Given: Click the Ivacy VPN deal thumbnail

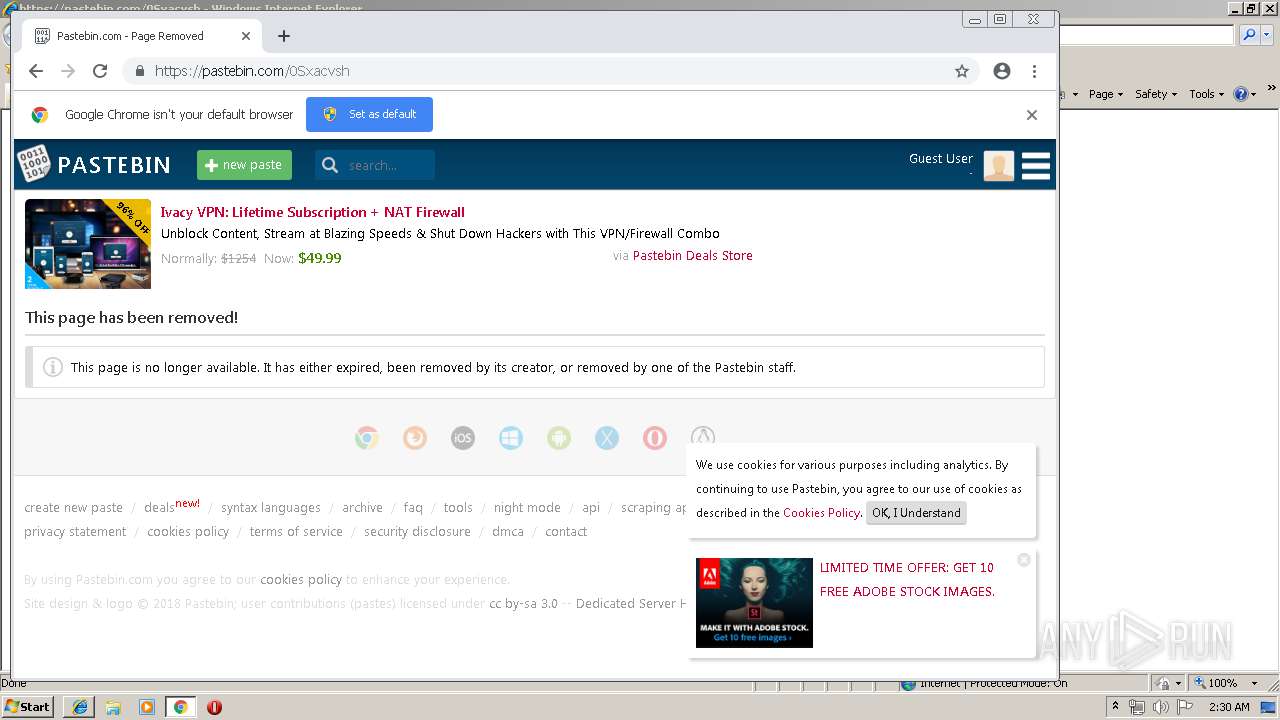Looking at the screenshot, I should [88, 244].
